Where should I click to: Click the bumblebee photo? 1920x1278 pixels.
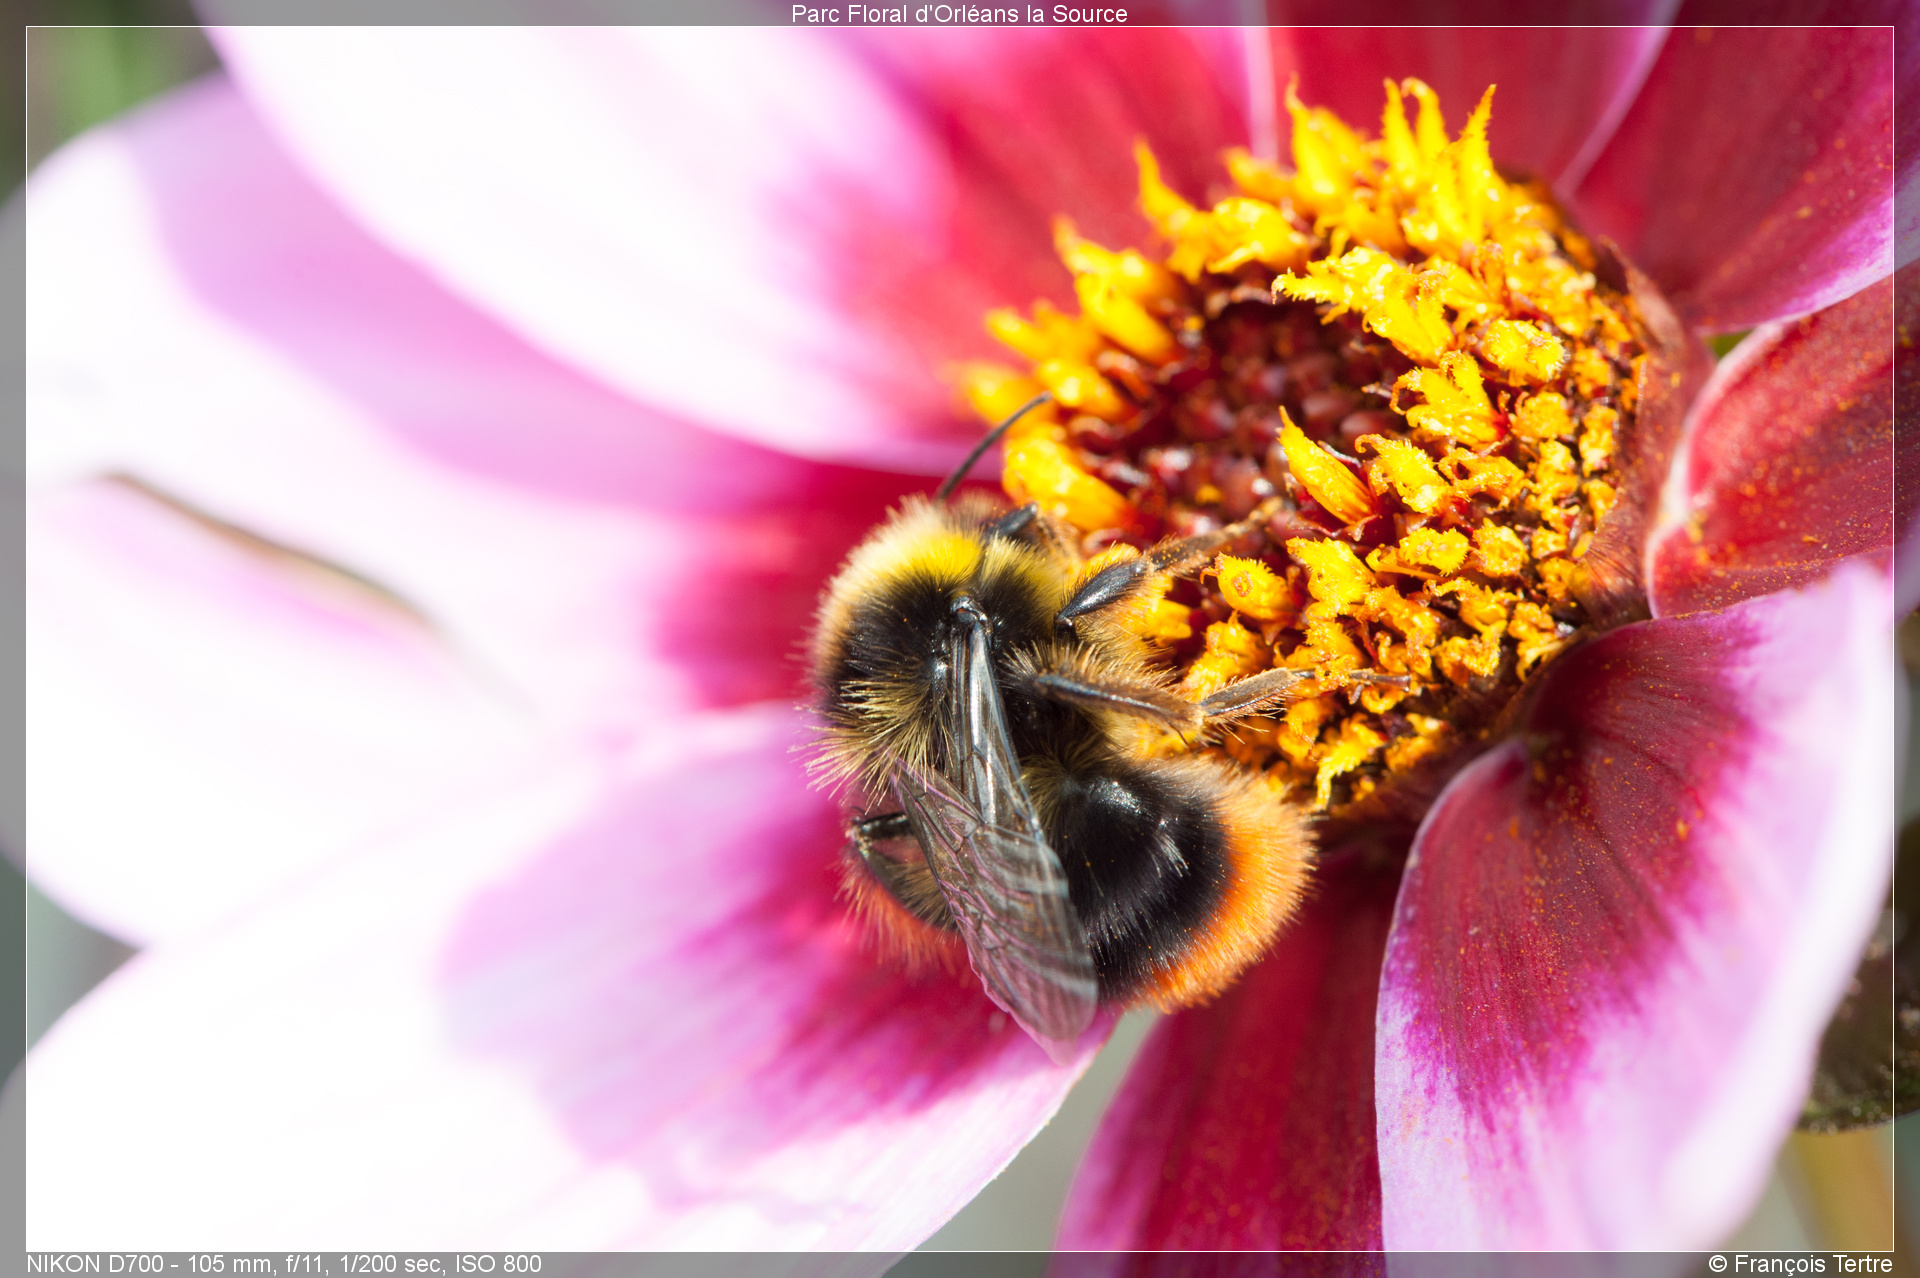click(960, 639)
